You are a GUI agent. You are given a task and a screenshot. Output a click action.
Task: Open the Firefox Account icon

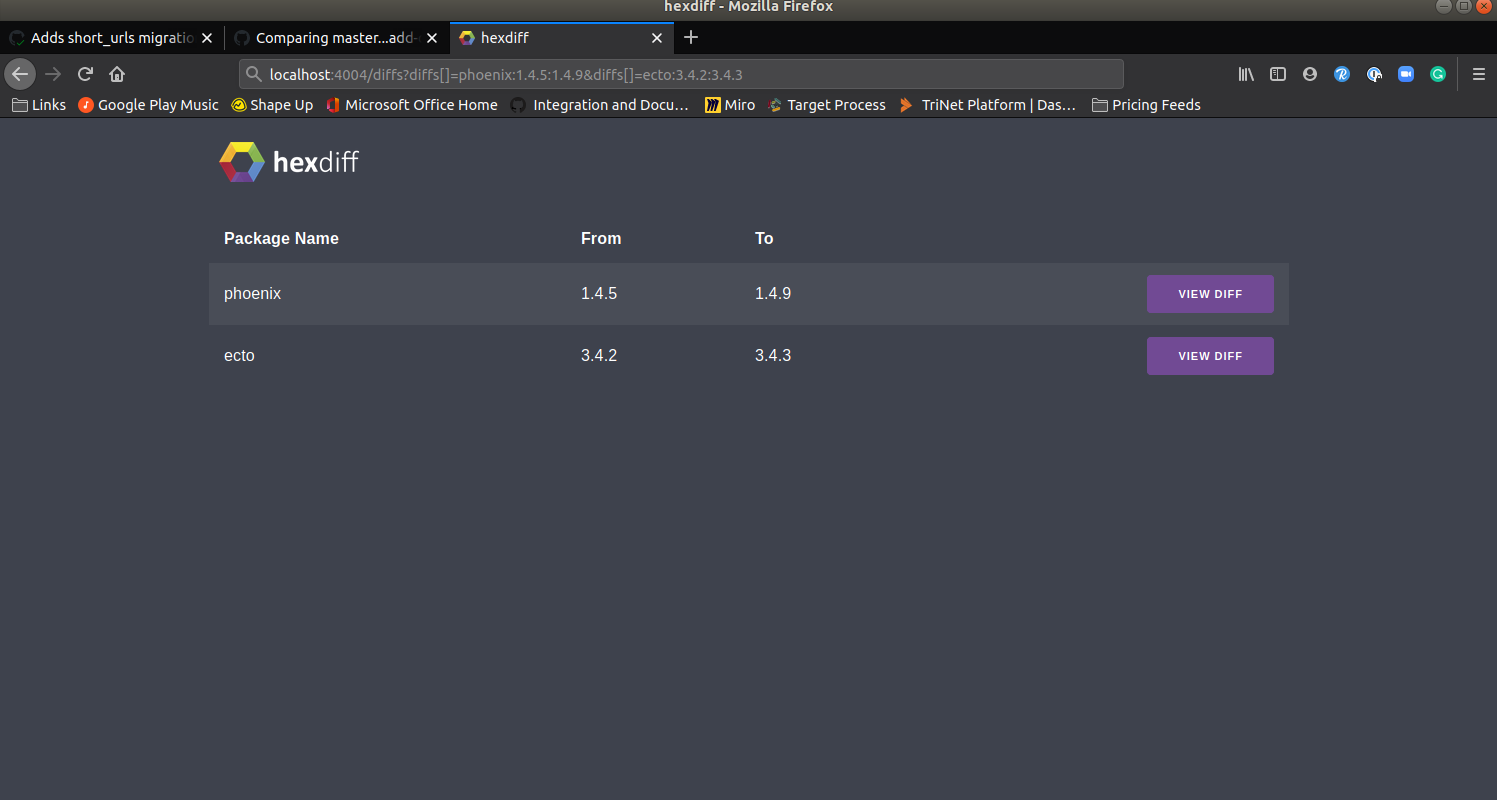pyautogui.click(x=1310, y=74)
